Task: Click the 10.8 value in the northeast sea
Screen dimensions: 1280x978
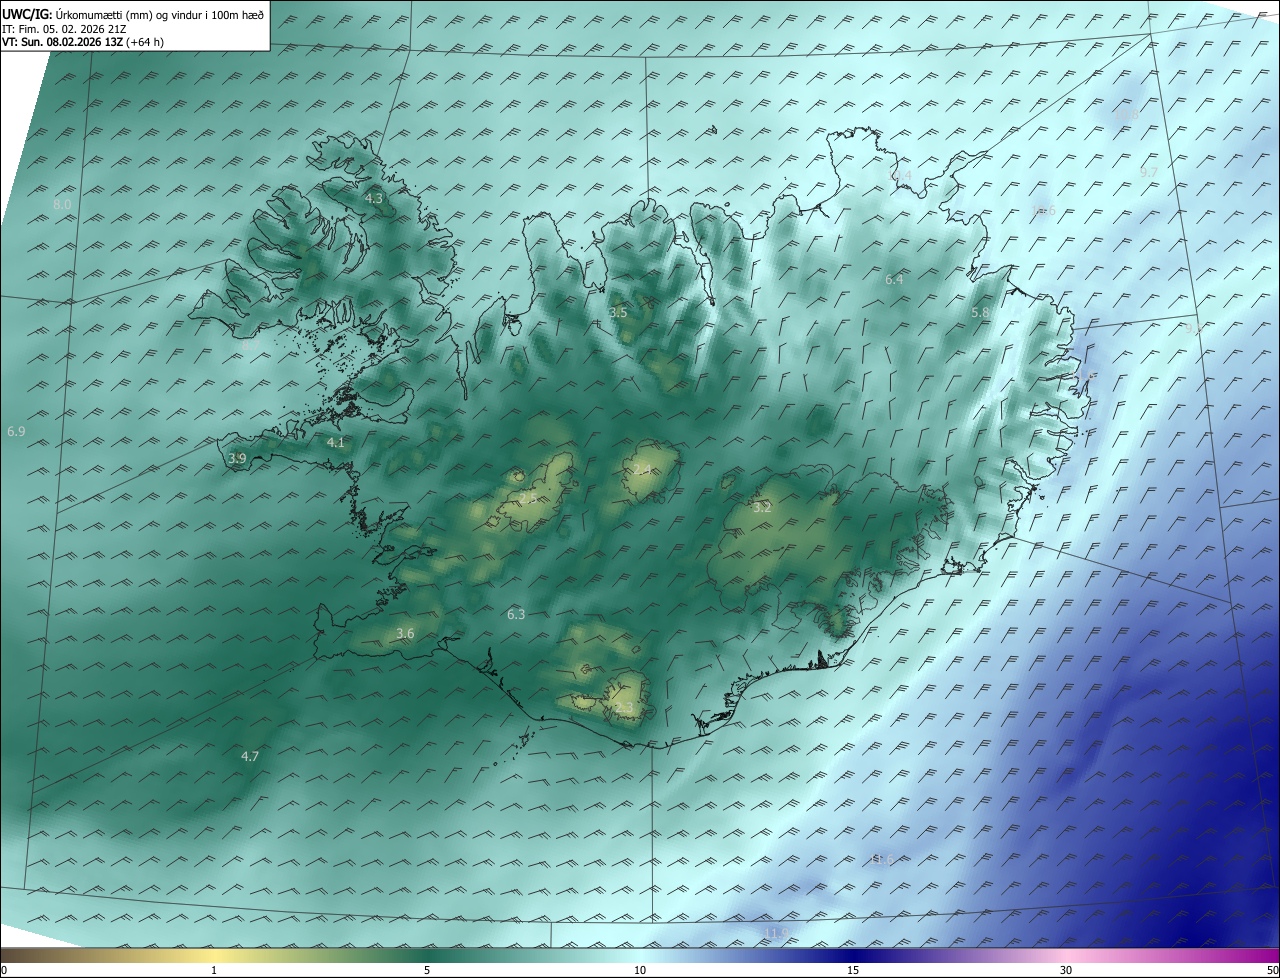Action: point(1126,115)
